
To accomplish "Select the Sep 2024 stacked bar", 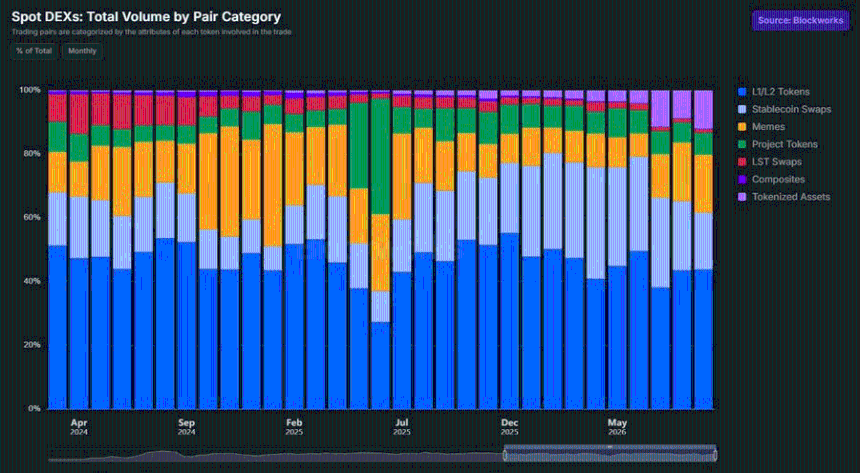I will click(x=186, y=250).
